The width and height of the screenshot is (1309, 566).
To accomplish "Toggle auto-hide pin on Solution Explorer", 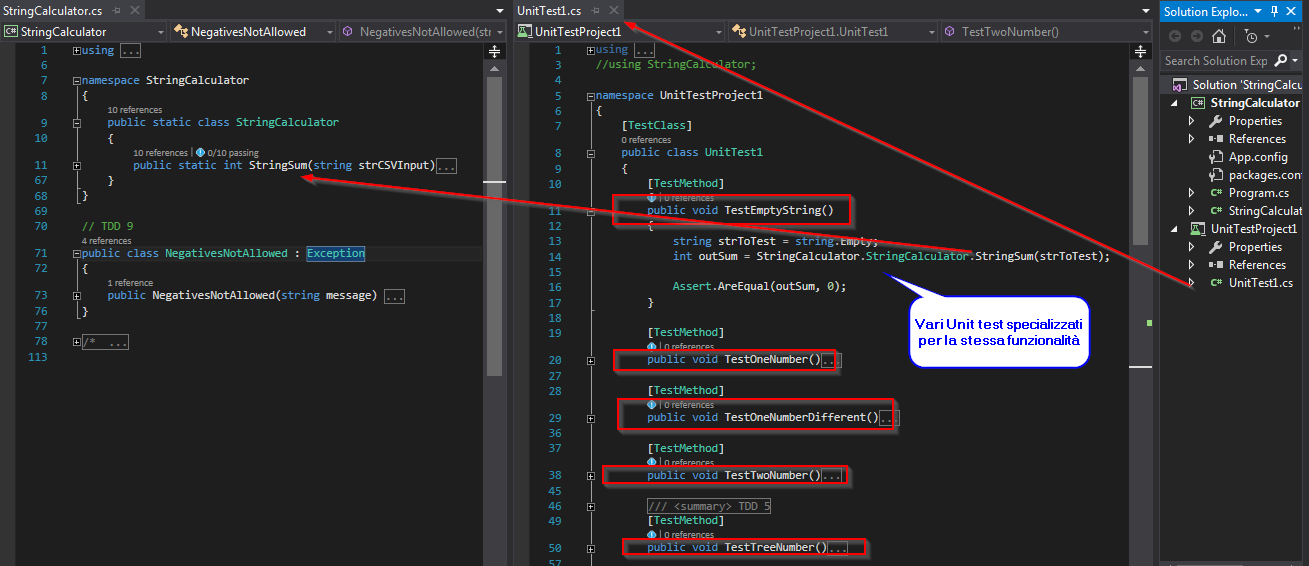I will point(1274,11).
